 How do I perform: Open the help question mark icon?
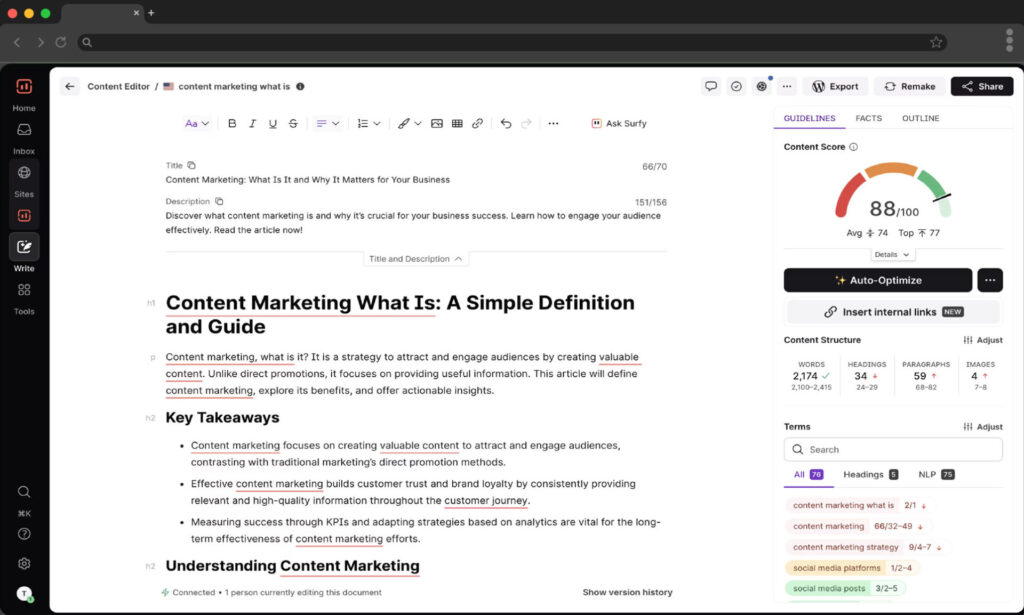click(24, 534)
